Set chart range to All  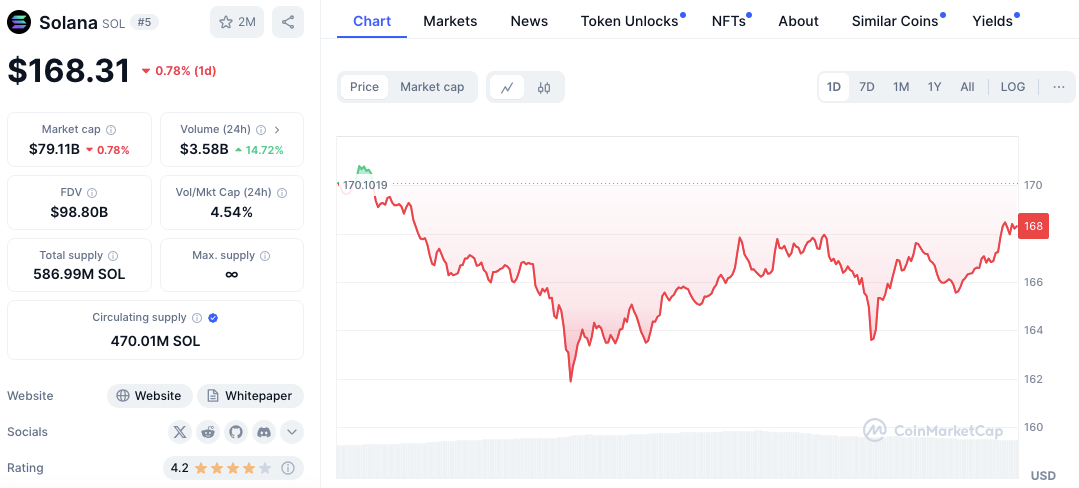967,87
